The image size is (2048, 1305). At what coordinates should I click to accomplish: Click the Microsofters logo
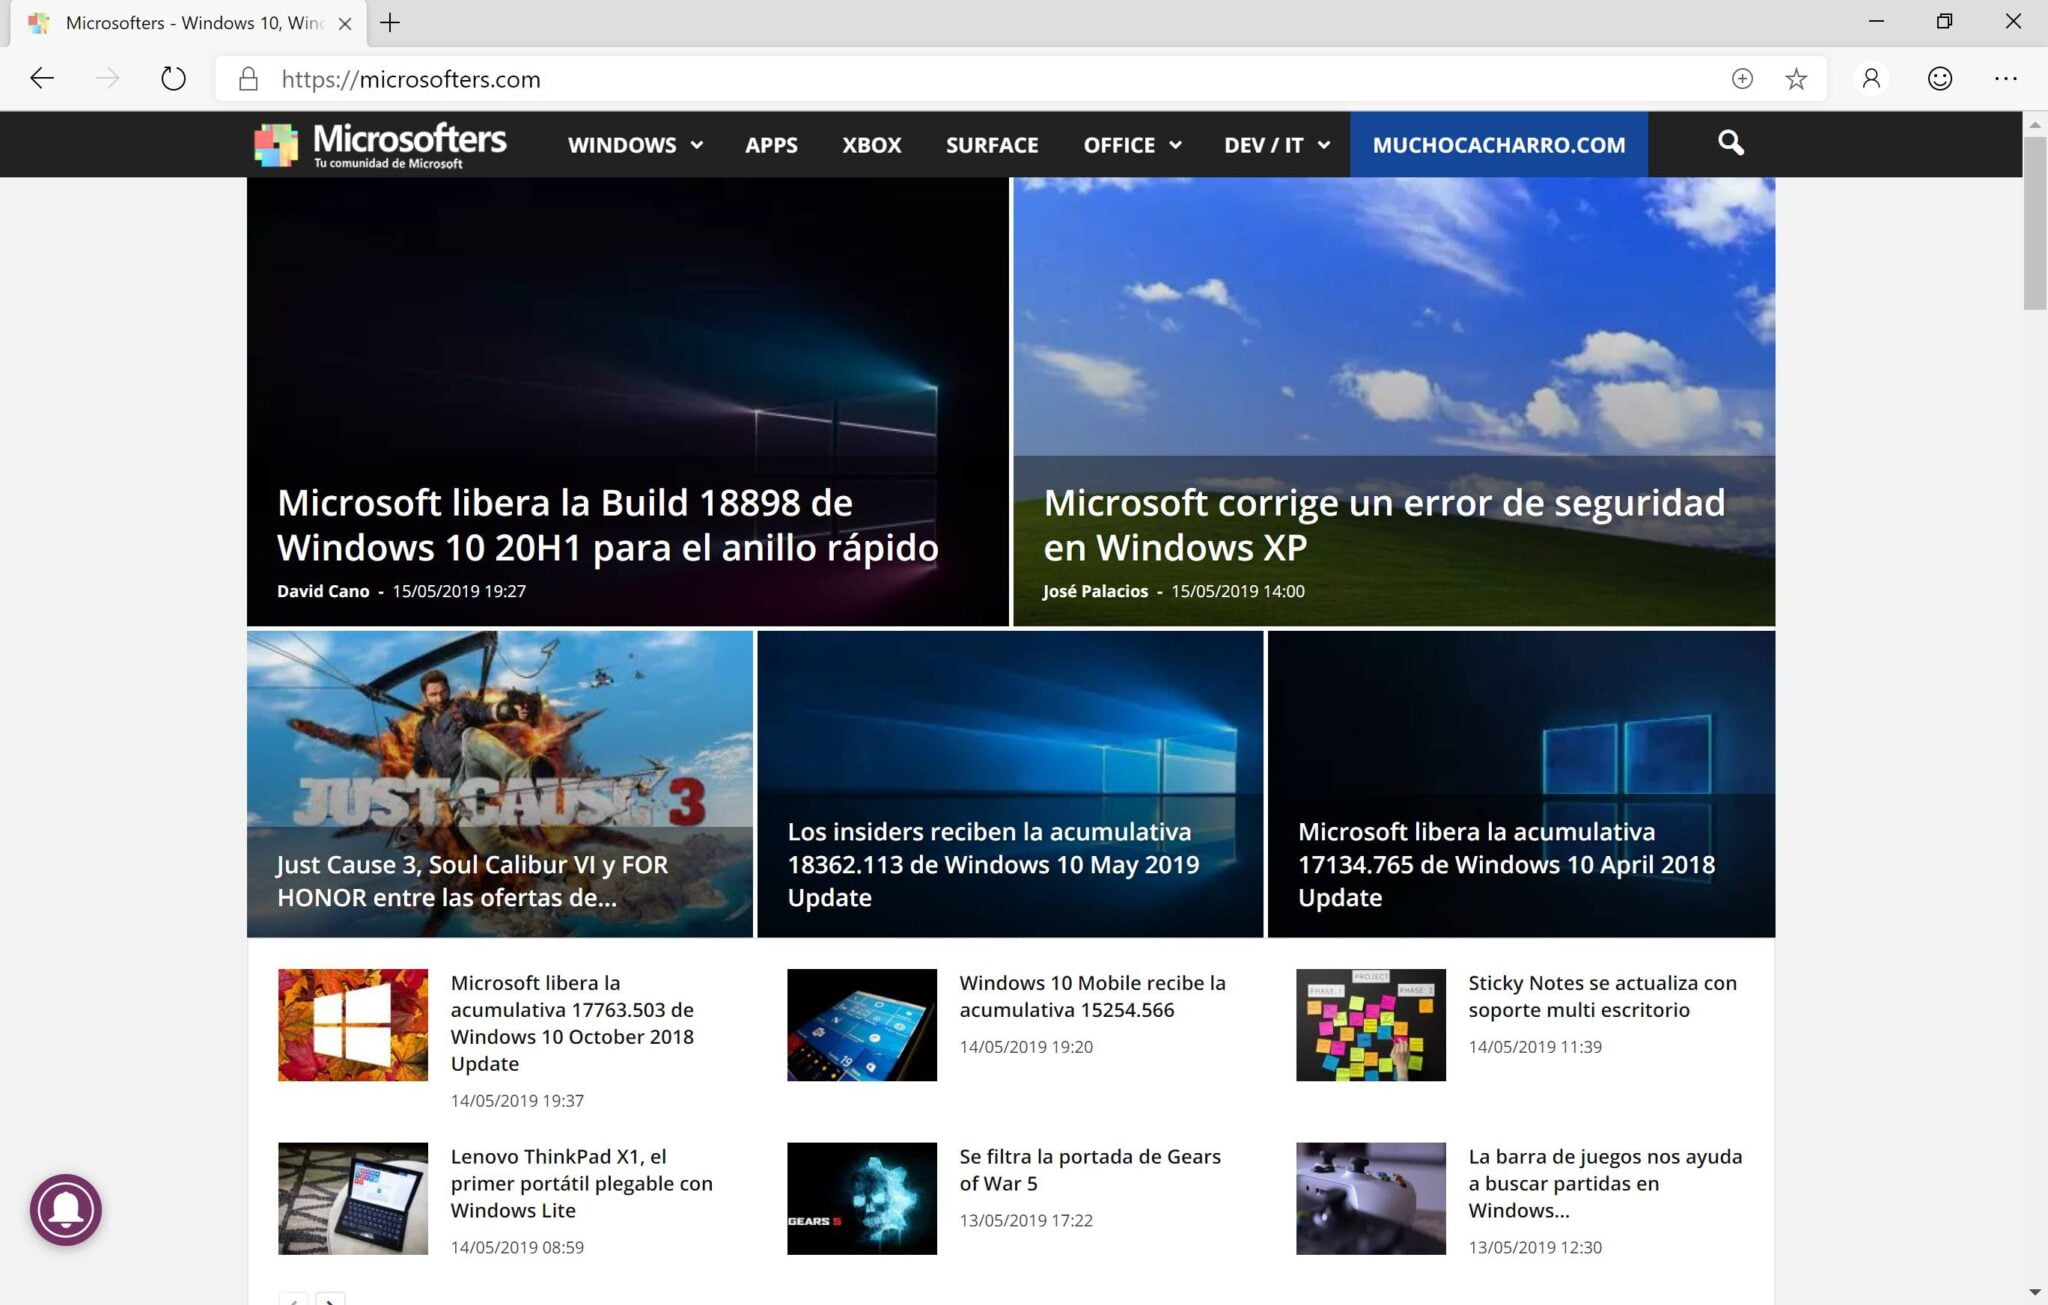click(x=382, y=143)
